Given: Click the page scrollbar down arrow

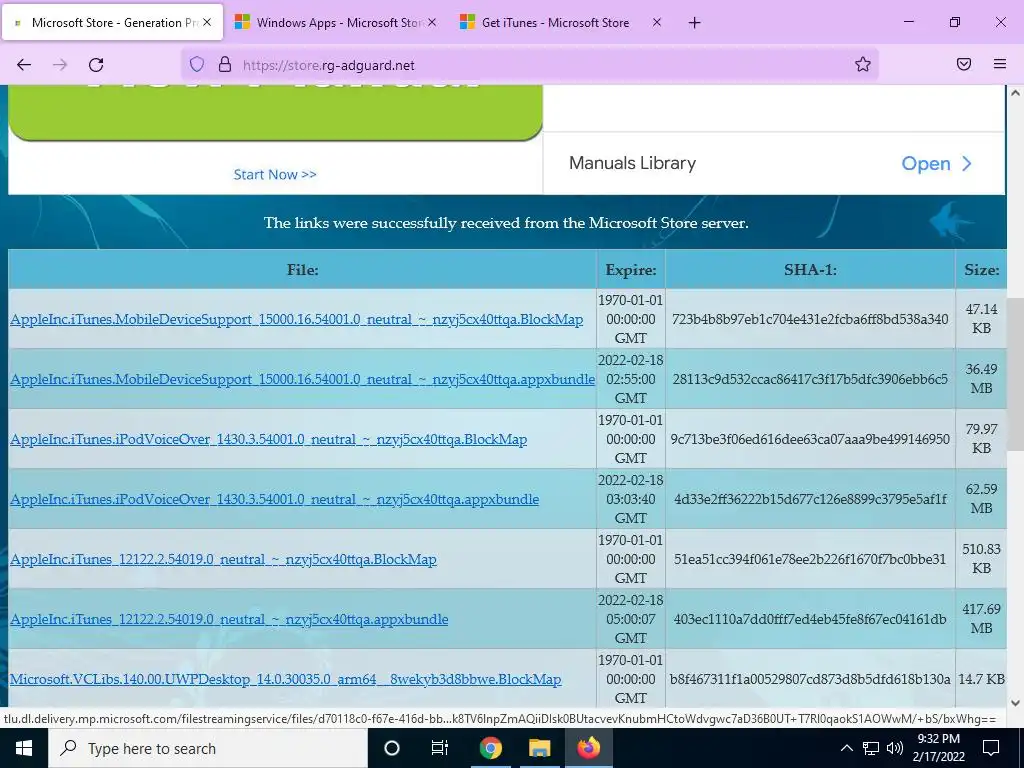Looking at the screenshot, I should tap(1015, 703).
